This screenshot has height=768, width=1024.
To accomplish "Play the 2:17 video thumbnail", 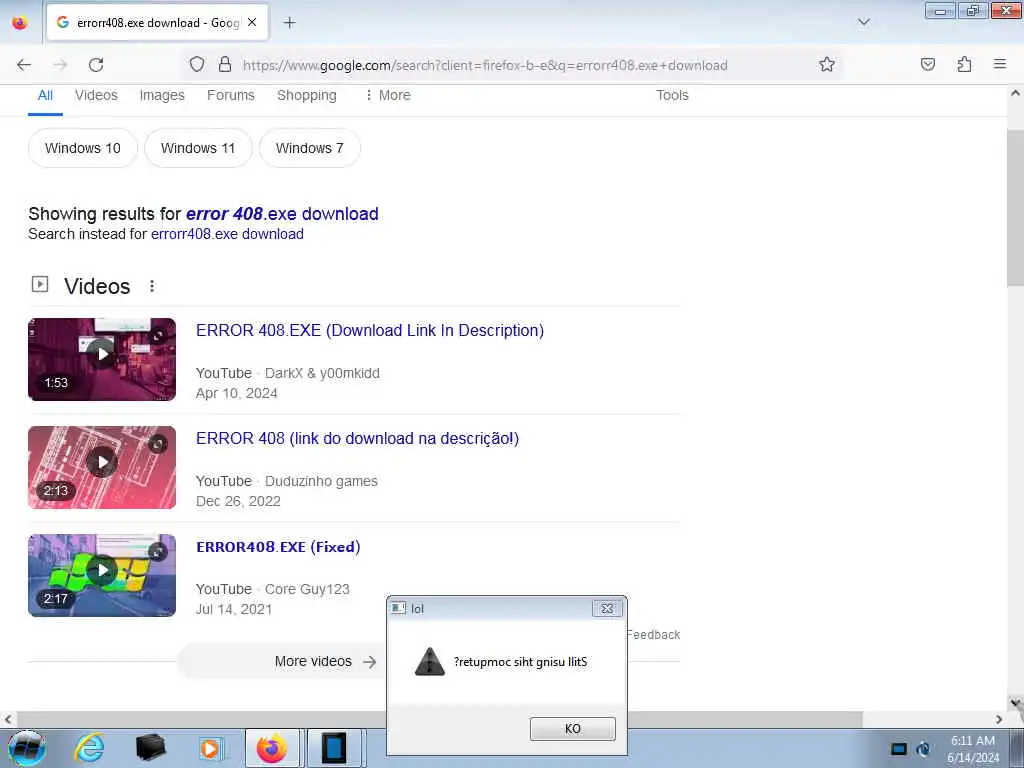I will pyautogui.click(x=102, y=575).
